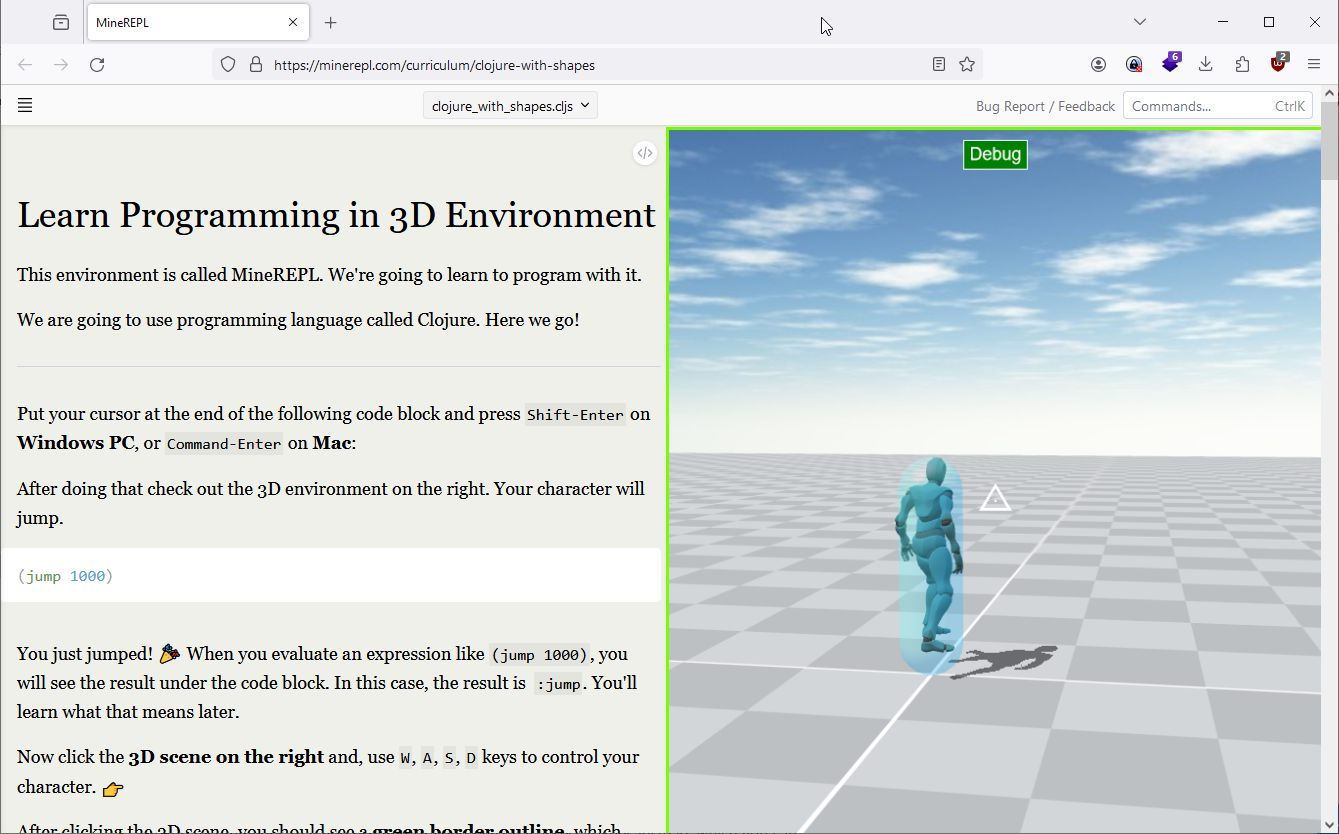Expand the List all tabs chevron
The image size is (1339, 834).
click(x=1140, y=21)
